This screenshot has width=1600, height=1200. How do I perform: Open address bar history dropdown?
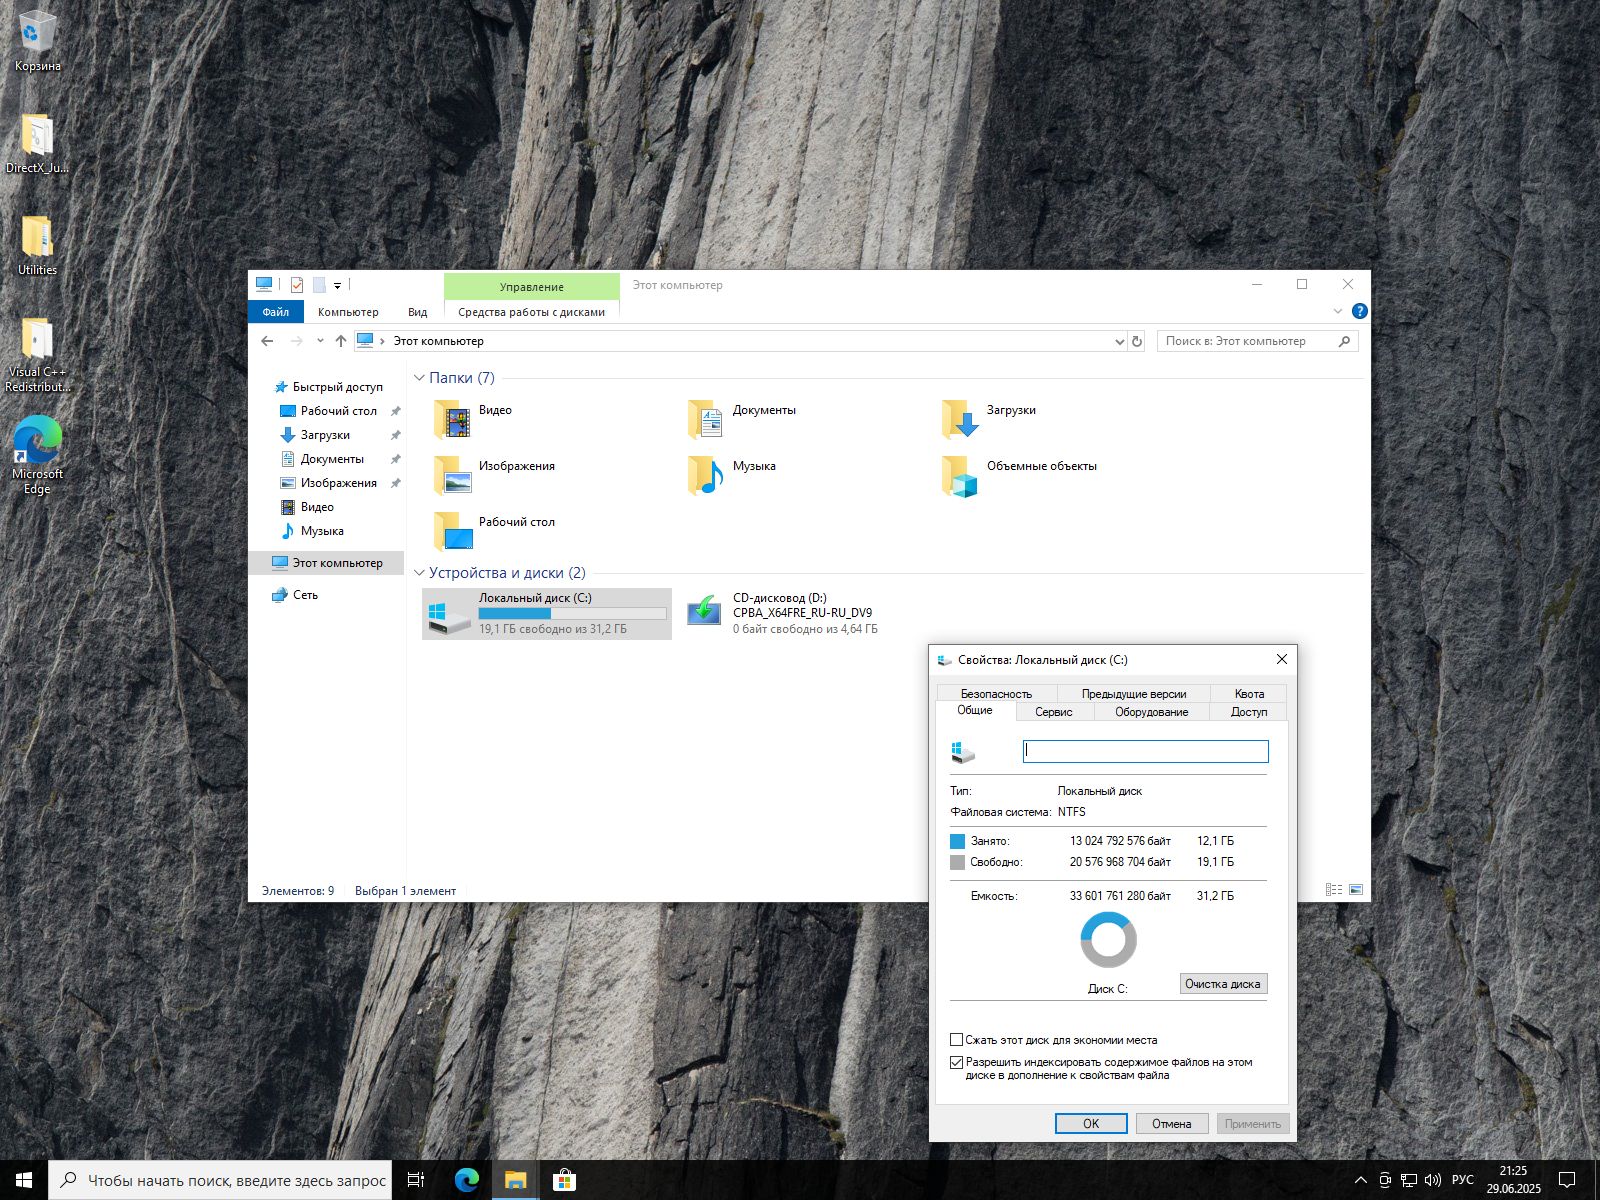coord(1119,341)
